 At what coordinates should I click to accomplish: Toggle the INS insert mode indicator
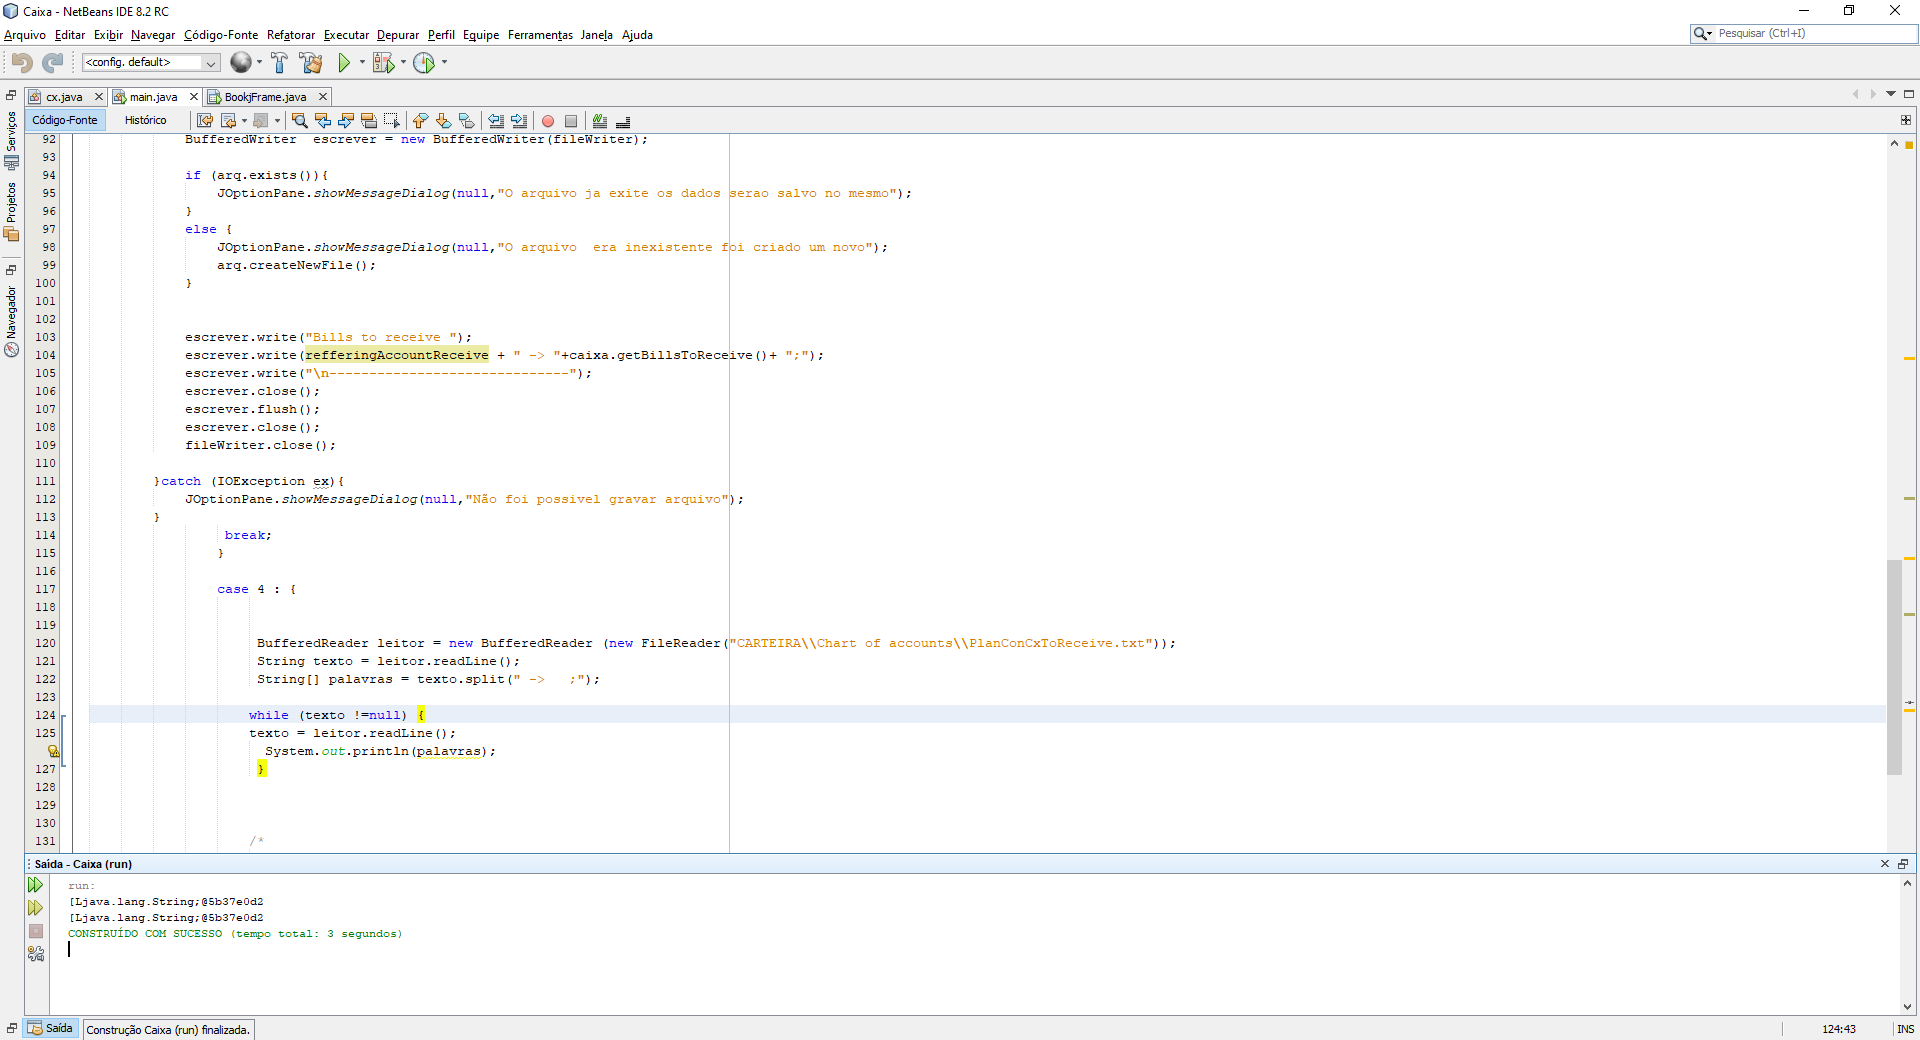[1906, 1029]
